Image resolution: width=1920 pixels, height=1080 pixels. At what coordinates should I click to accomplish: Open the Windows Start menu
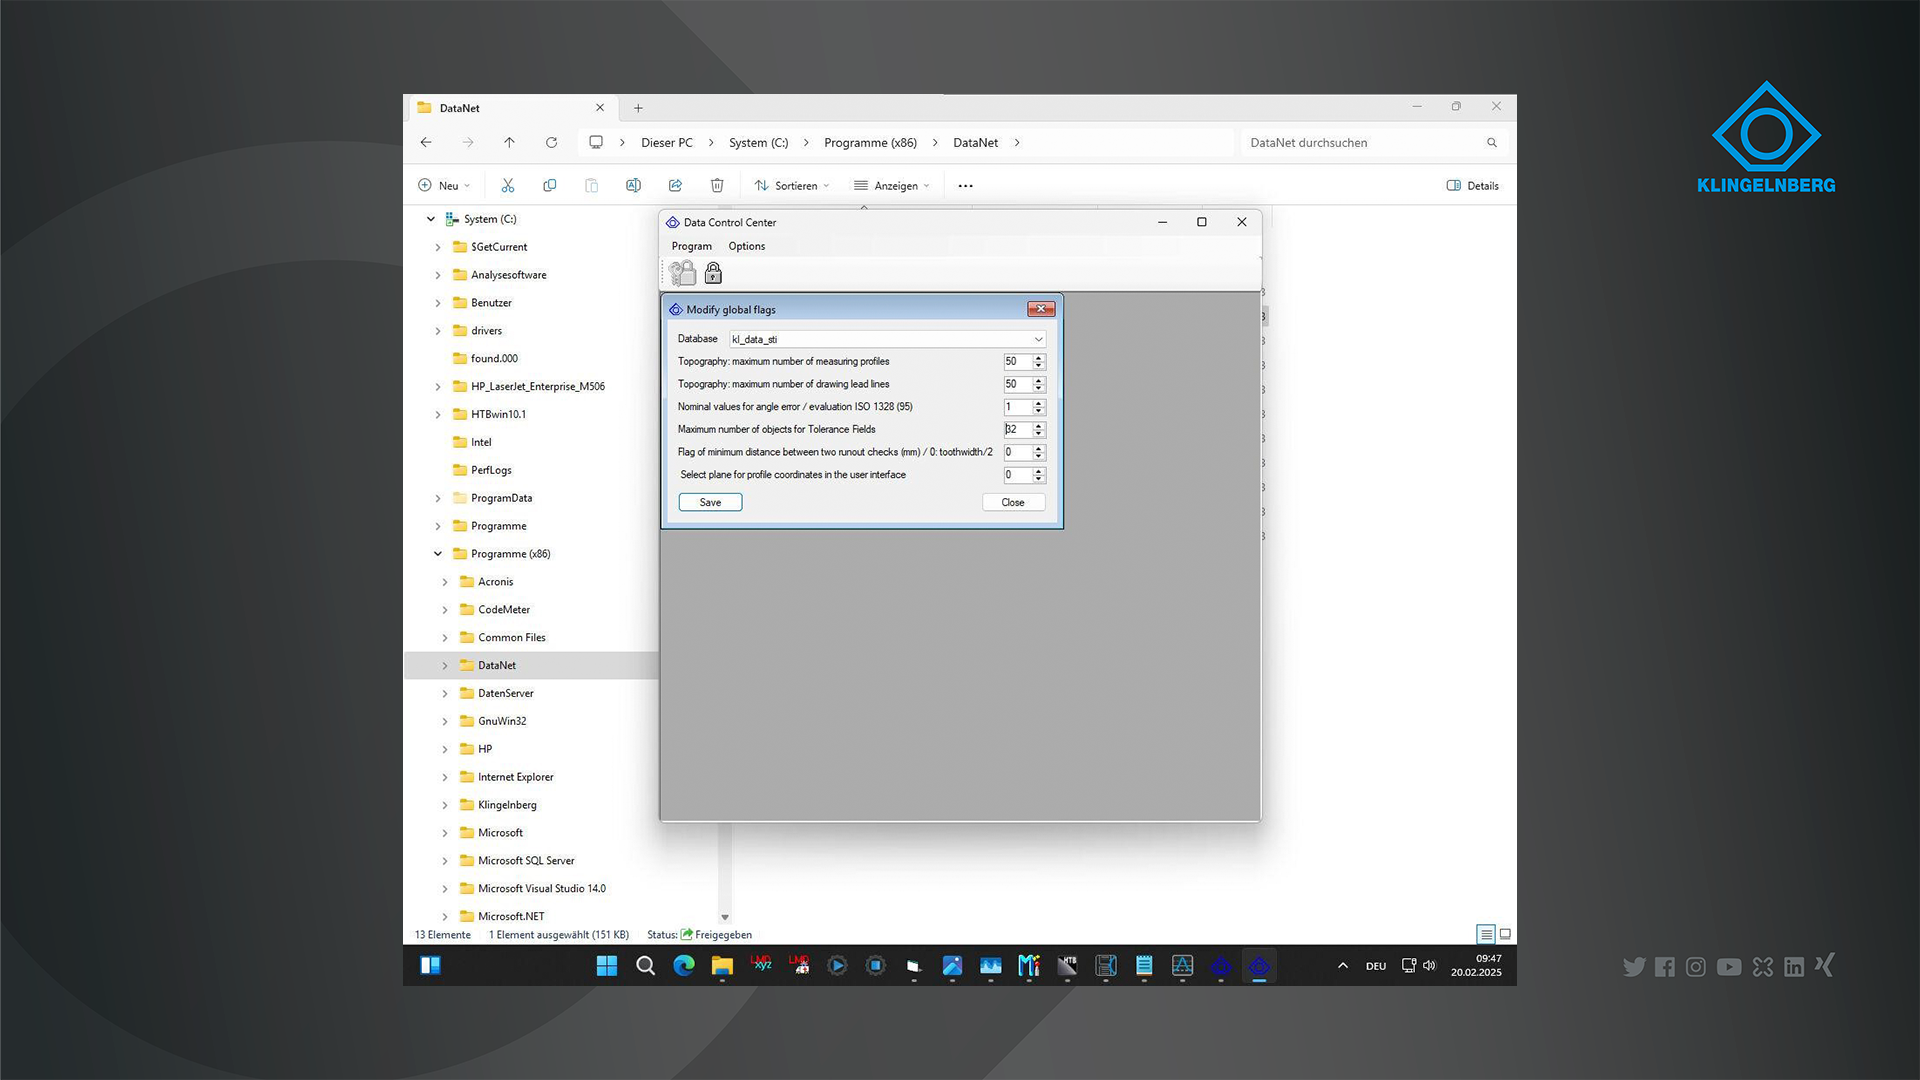coord(607,966)
